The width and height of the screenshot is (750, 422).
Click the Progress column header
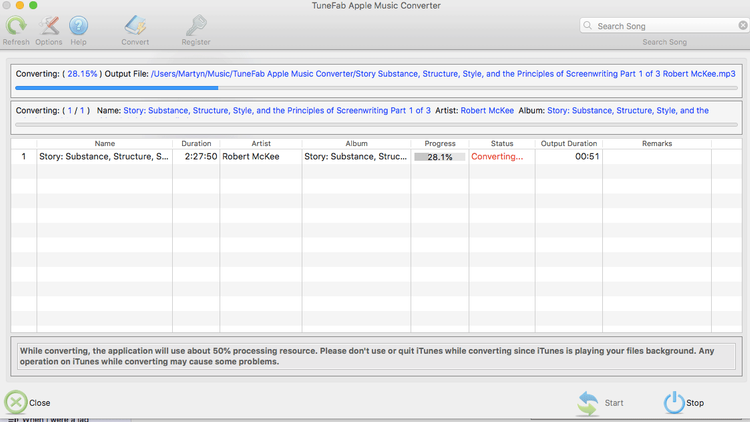(440, 144)
